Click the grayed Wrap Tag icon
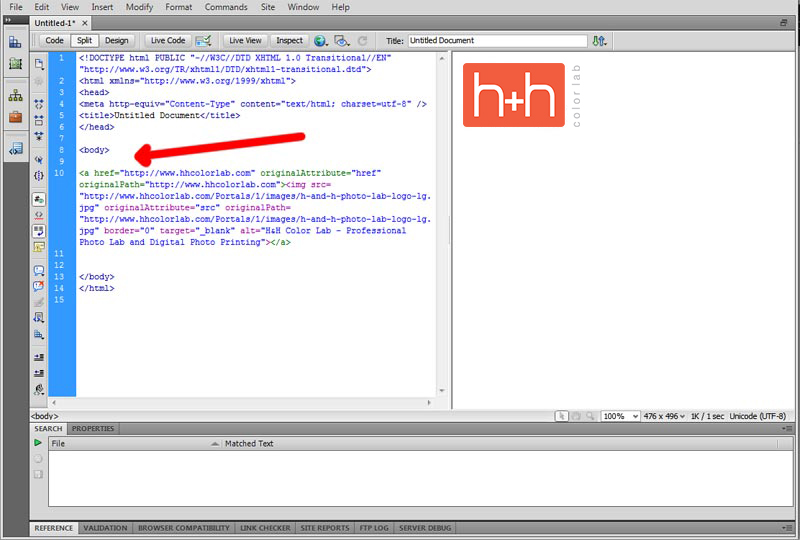This screenshot has height=540, width=800. 39,302
